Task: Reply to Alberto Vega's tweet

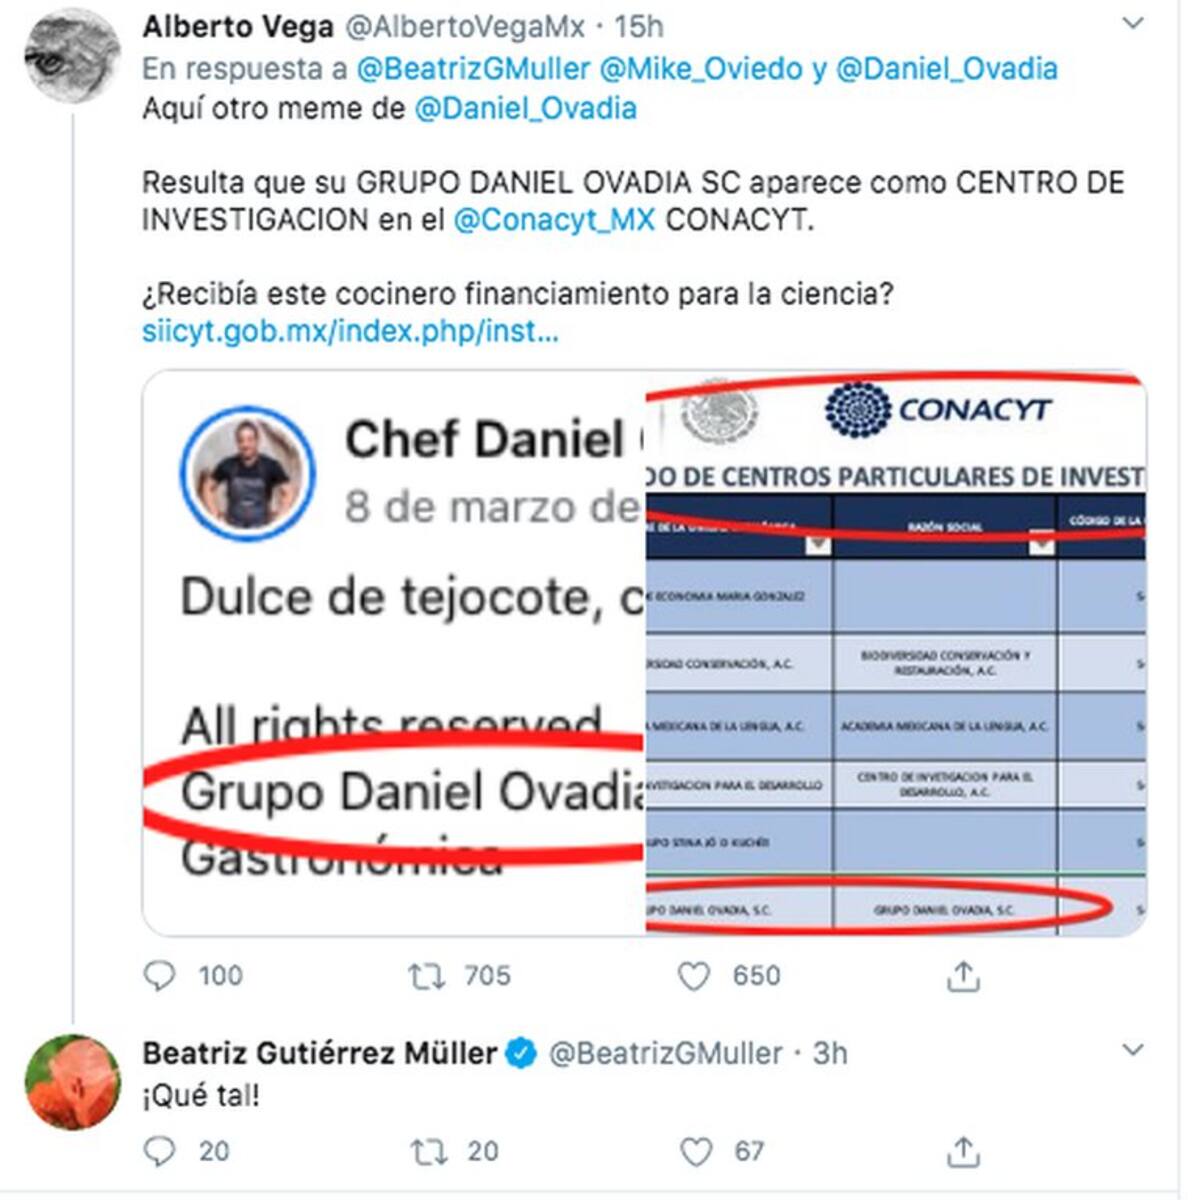Action: [x=161, y=976]
